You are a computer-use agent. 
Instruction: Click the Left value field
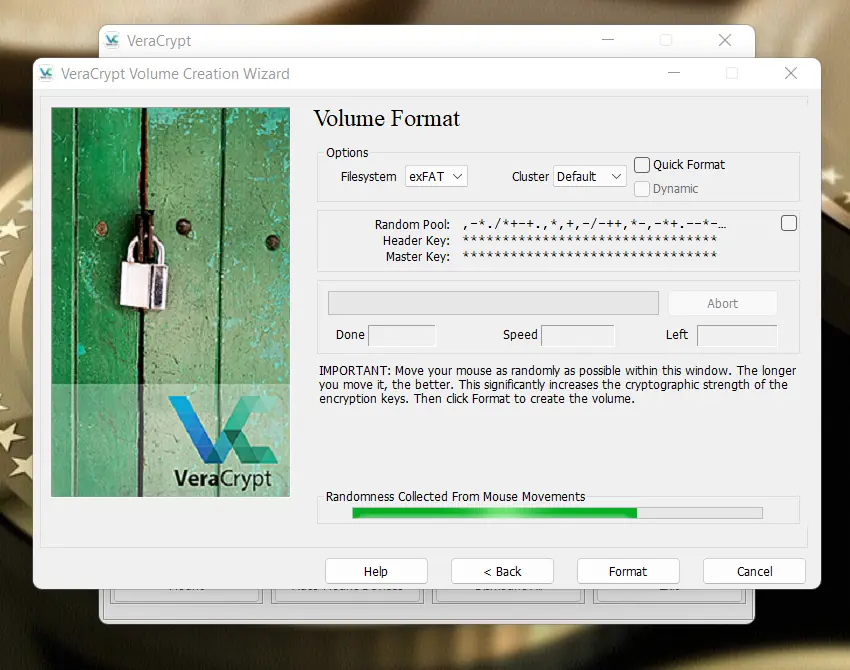737,335
